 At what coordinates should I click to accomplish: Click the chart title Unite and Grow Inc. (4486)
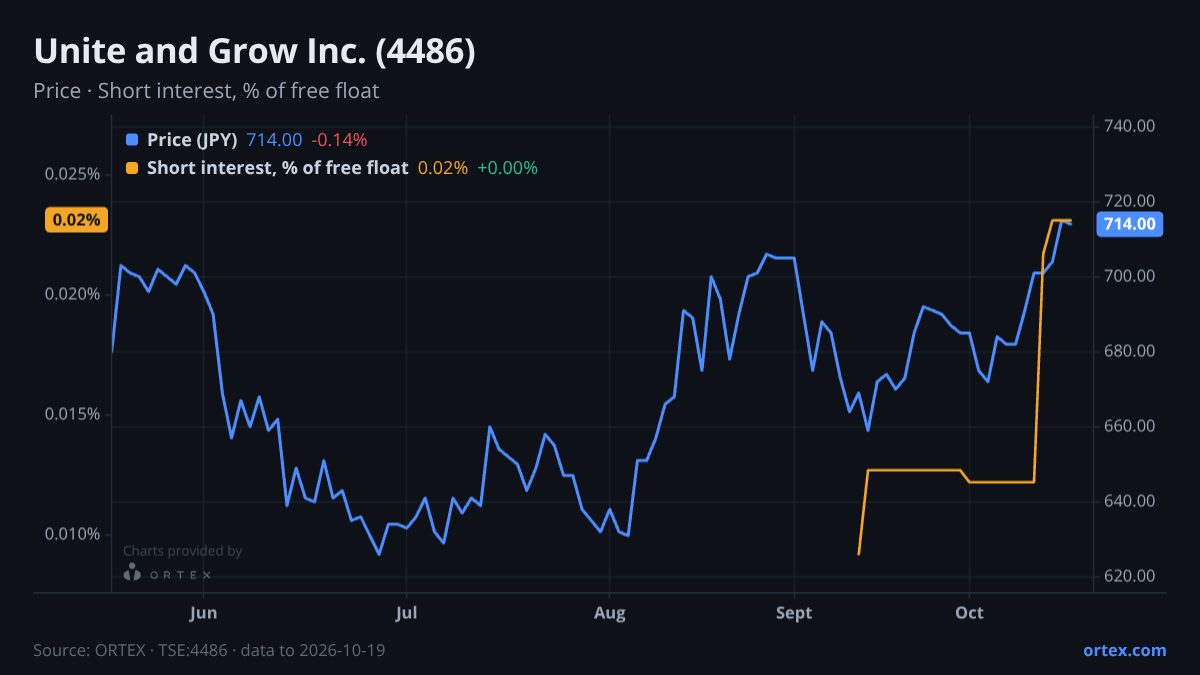click(254, 52)
